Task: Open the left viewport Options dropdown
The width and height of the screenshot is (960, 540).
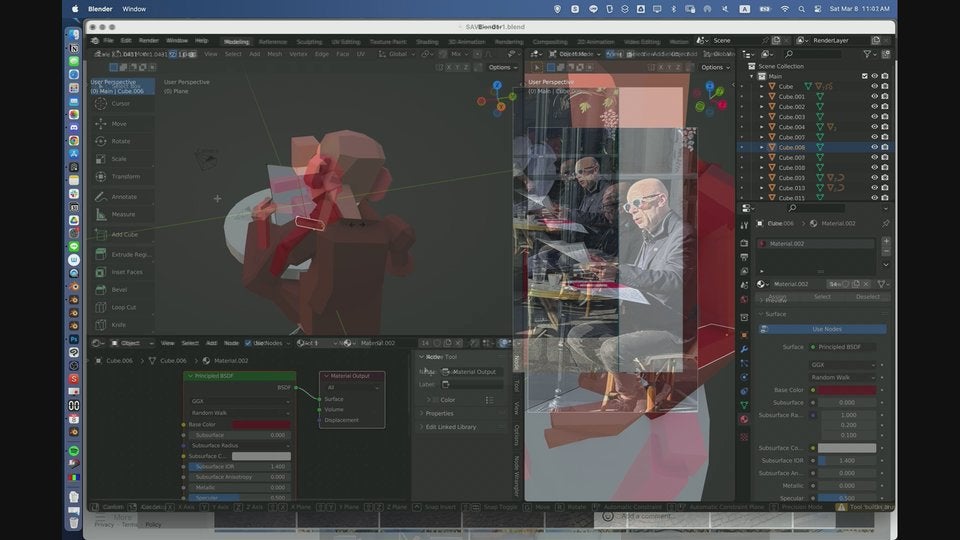Action: click(503, 67)
